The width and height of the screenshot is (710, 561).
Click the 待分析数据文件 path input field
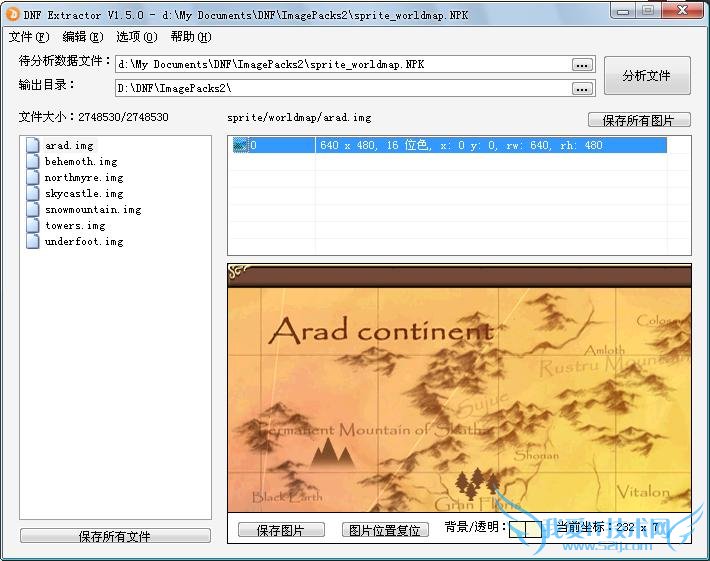344,65
